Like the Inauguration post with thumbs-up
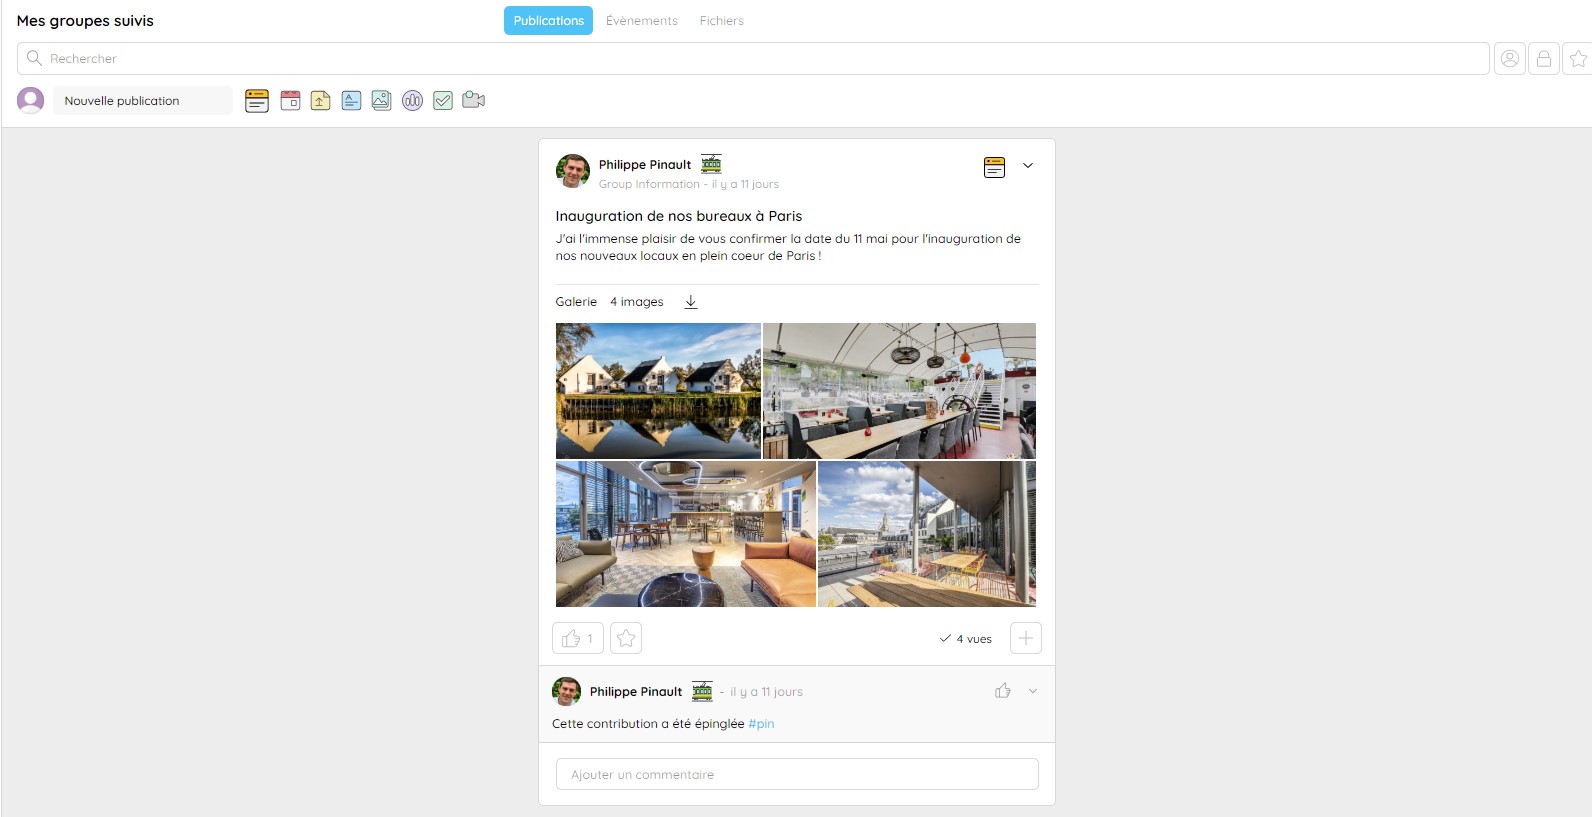The image size is (1592, 817). point(578,638)
